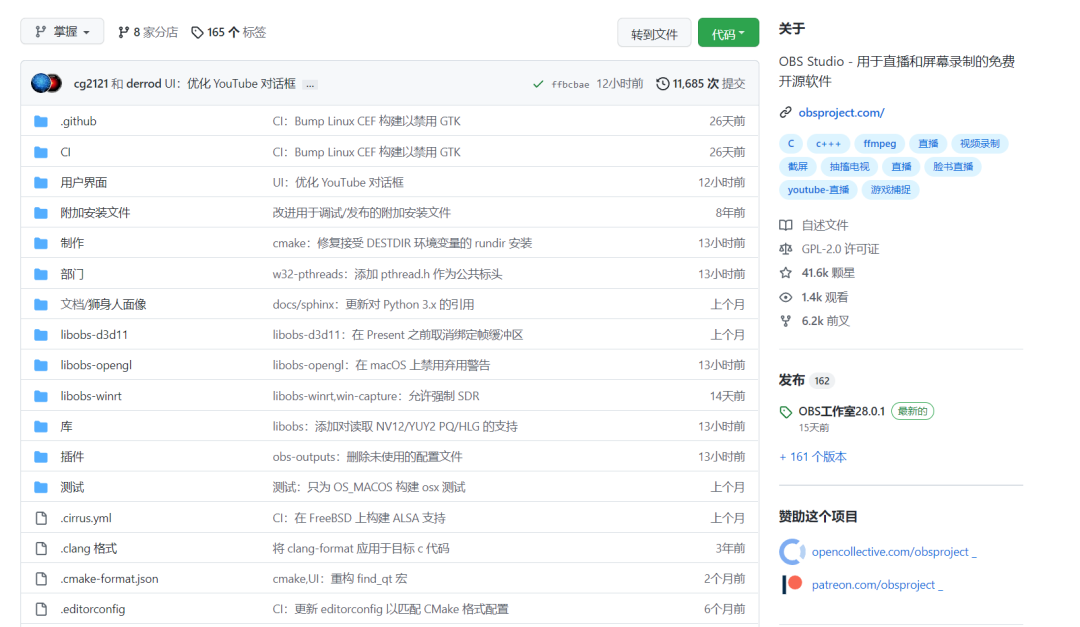The height and width of the screenshot is (627, 1080).
Task: Click the .clang 格式 file icon
Action: (41, 548)
